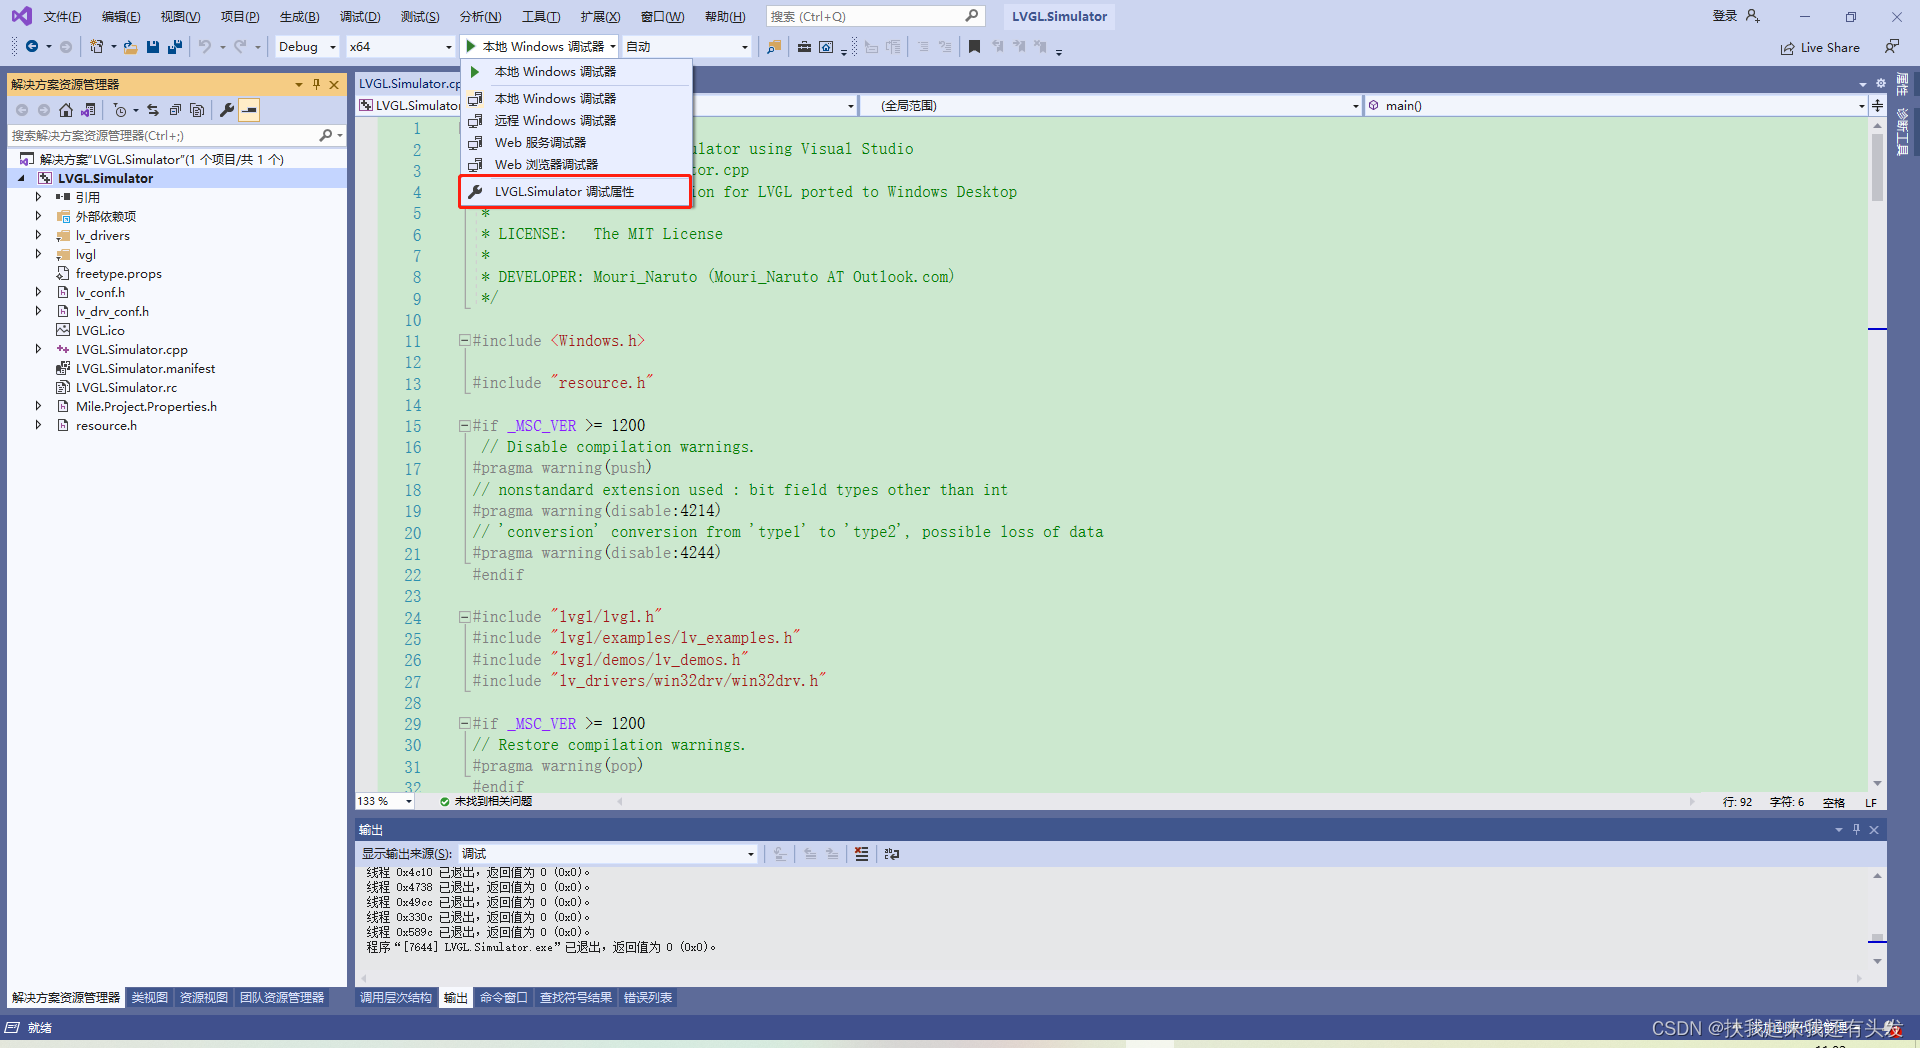Switch to the 团队资源管理器 tab
The image size is (1920, 1048).
[281, 998]
